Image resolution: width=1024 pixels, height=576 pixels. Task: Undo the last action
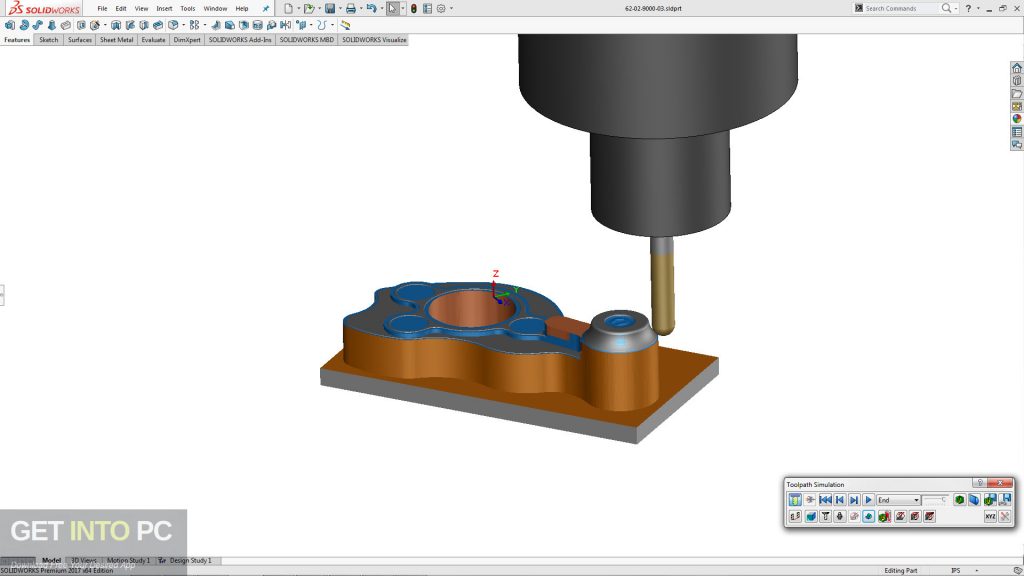(372, 8)
